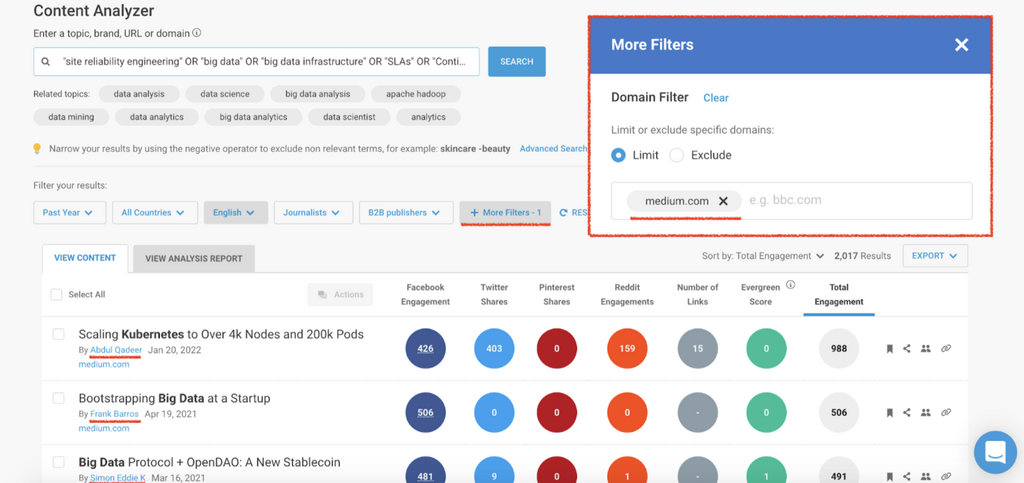Click backlinks chain icon in Bootstrapping Big Data row
The image size is (1024, 483).
(946, 412)
